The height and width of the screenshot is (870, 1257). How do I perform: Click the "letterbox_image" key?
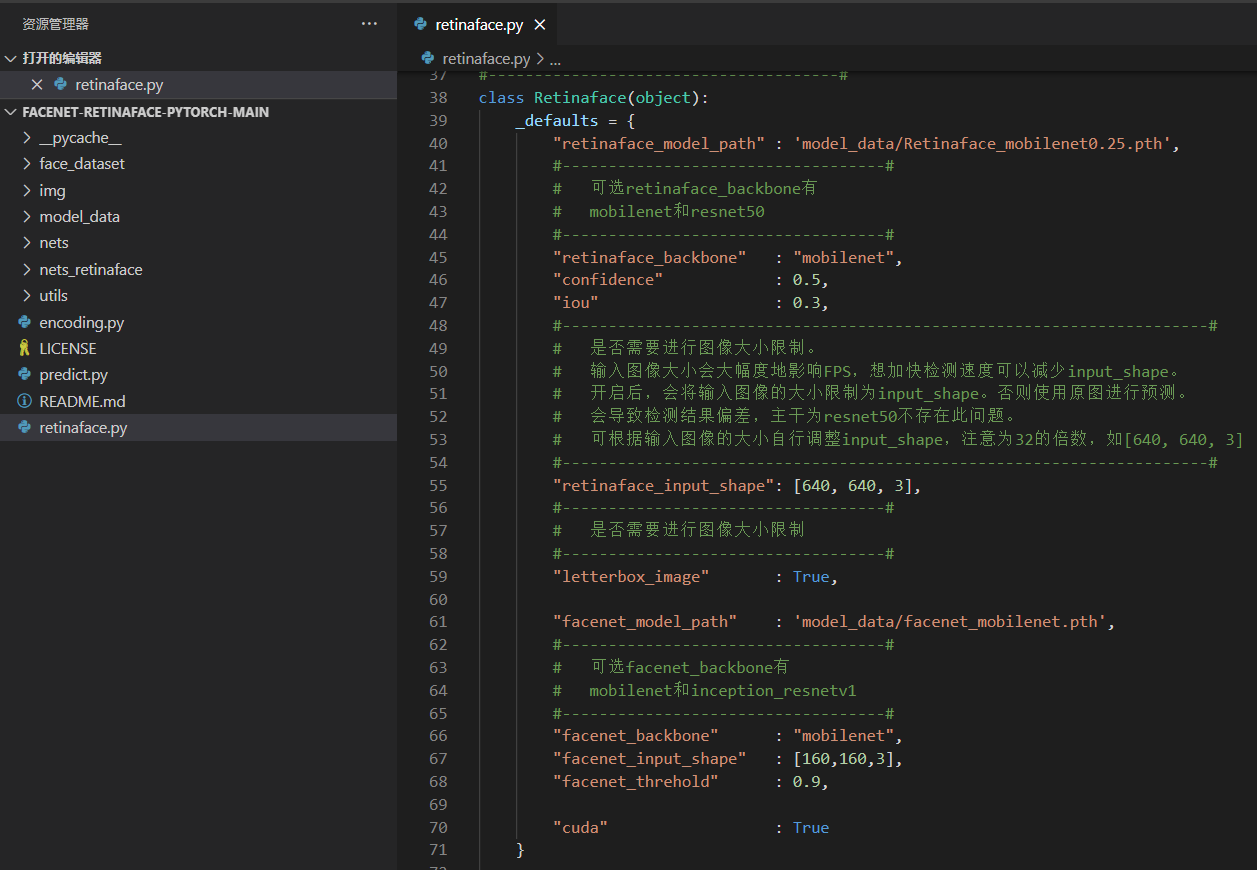(x=631, y=576)
